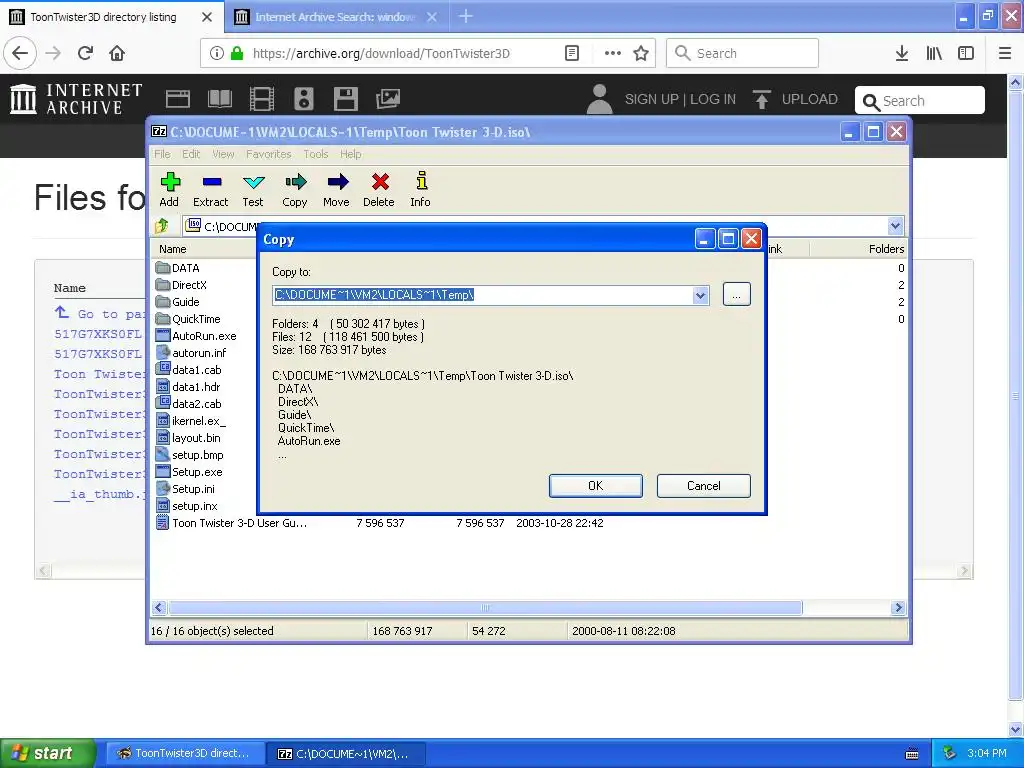Reload the page in Firefox
Image resolution: width=1024 pixels, height=768 pixels.
[x=85, y=53]
